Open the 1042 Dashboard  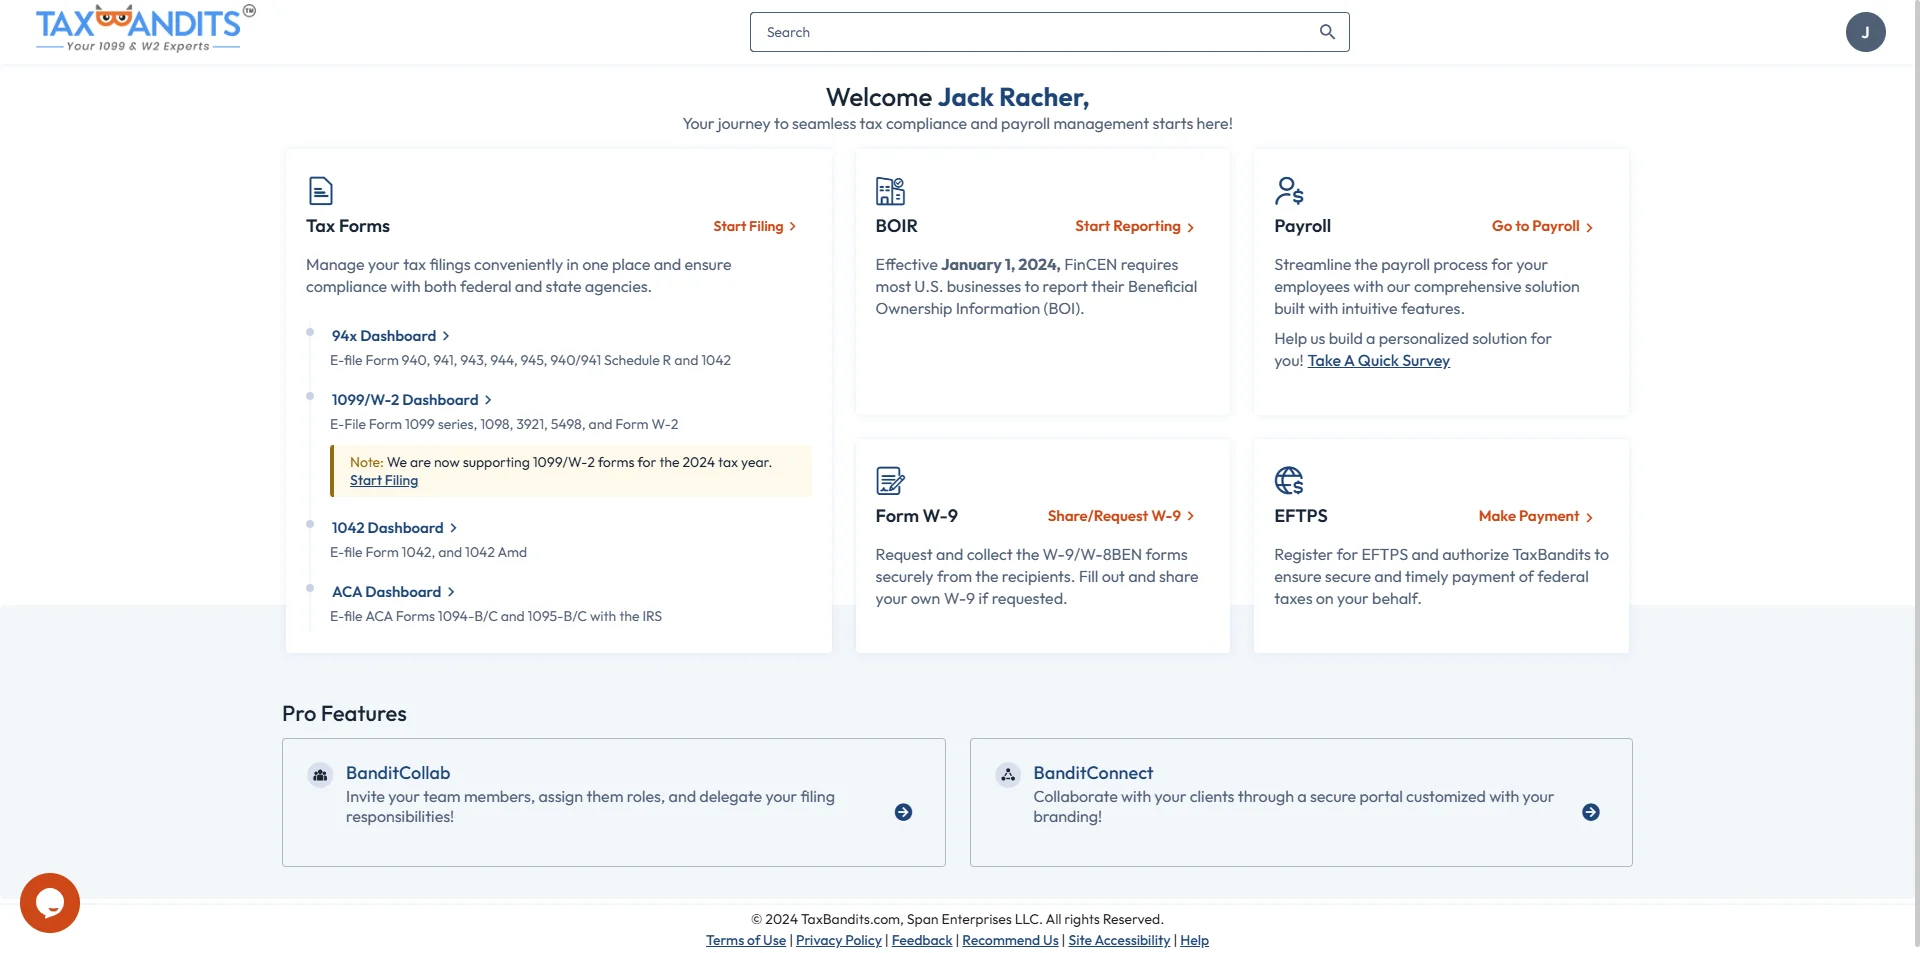388,528
